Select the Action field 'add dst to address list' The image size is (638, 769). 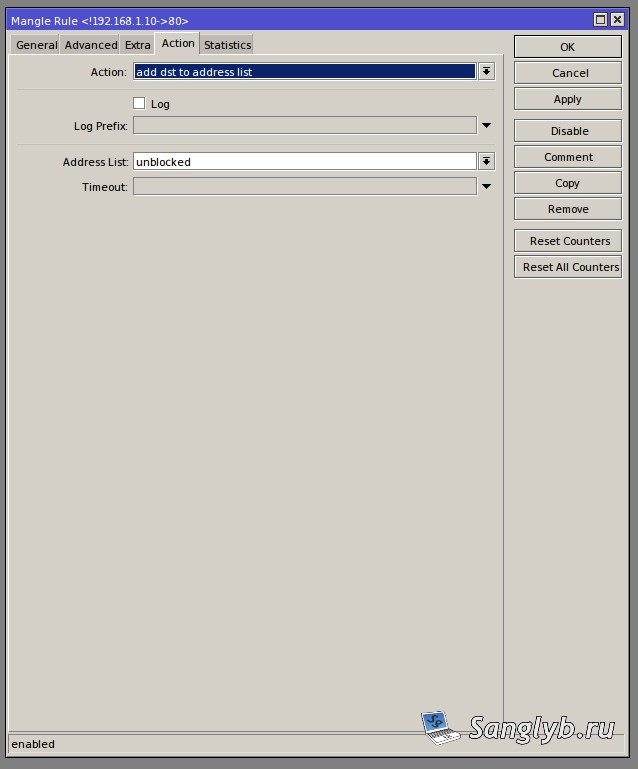pos(304,72)
